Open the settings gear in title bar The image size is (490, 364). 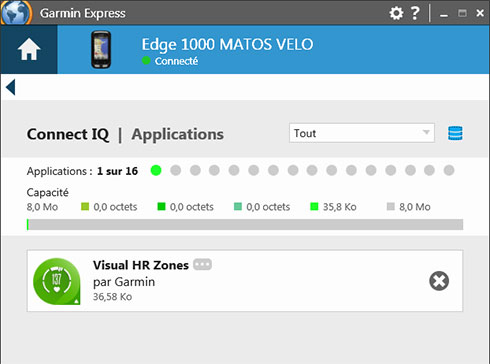(x=396, y=13)
